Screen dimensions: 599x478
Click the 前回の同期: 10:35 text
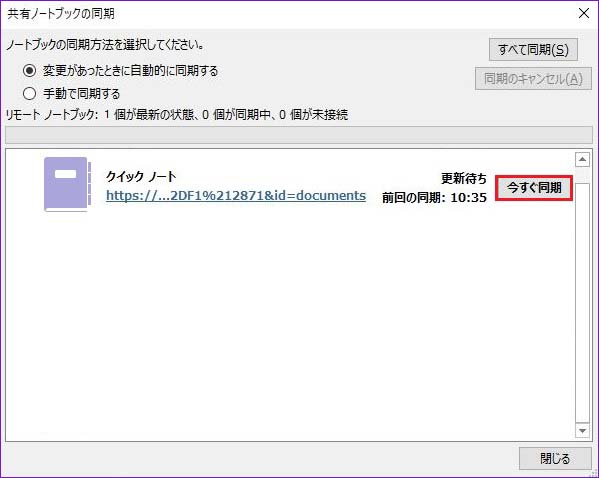(x=434, y=198)
